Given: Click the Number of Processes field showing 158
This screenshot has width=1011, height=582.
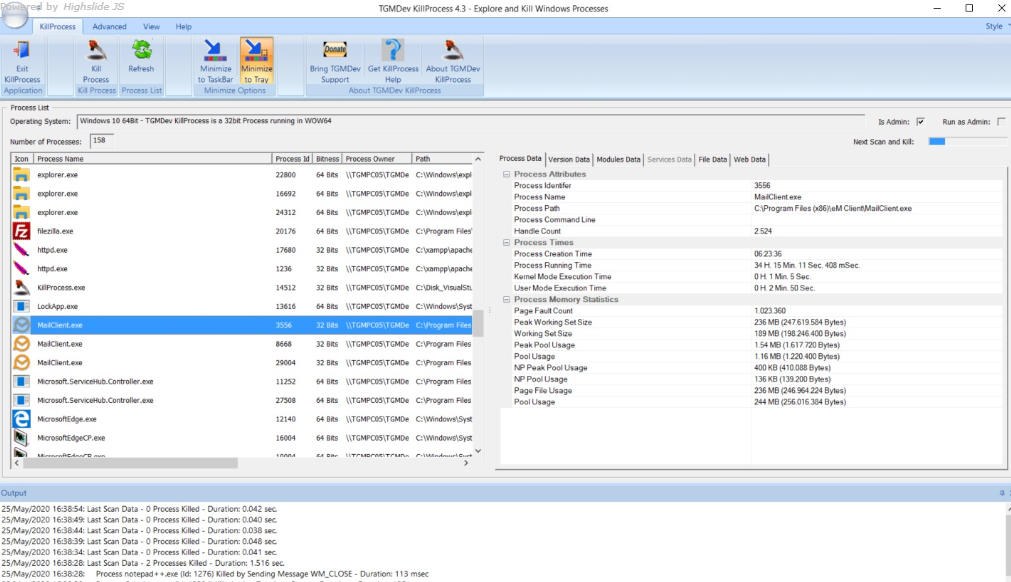Looking at the screenshot, I should 101,141.
